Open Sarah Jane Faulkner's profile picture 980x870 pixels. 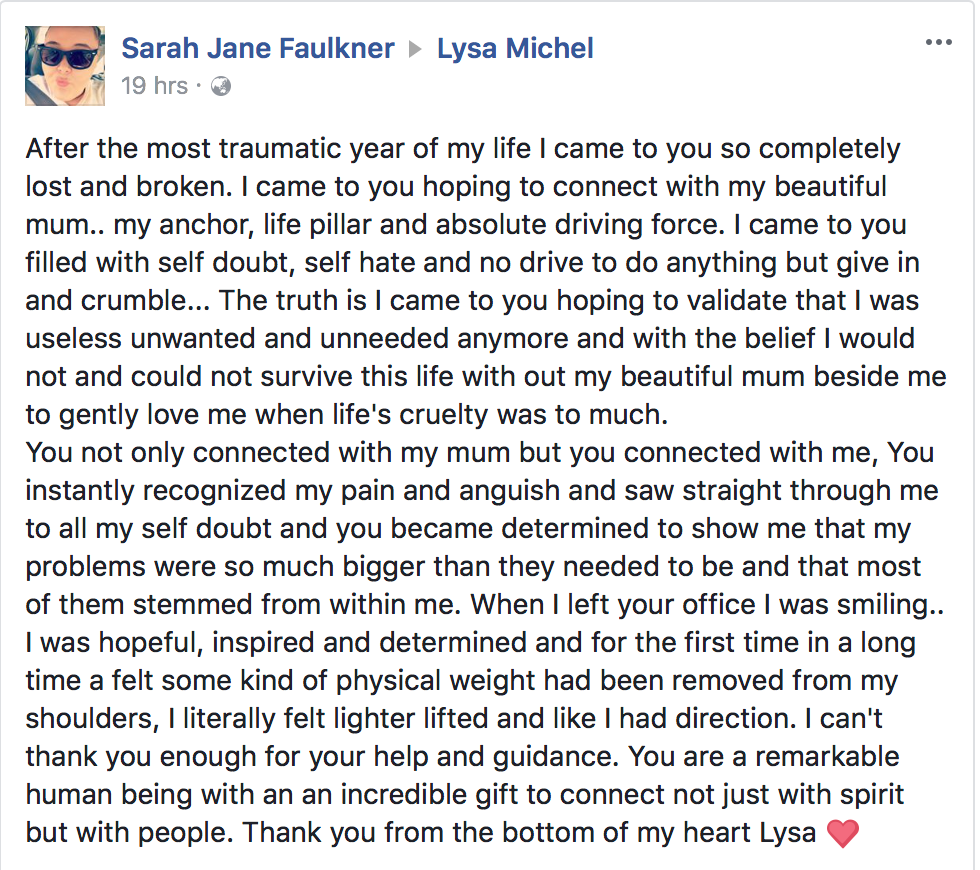[x=65, y=66]
